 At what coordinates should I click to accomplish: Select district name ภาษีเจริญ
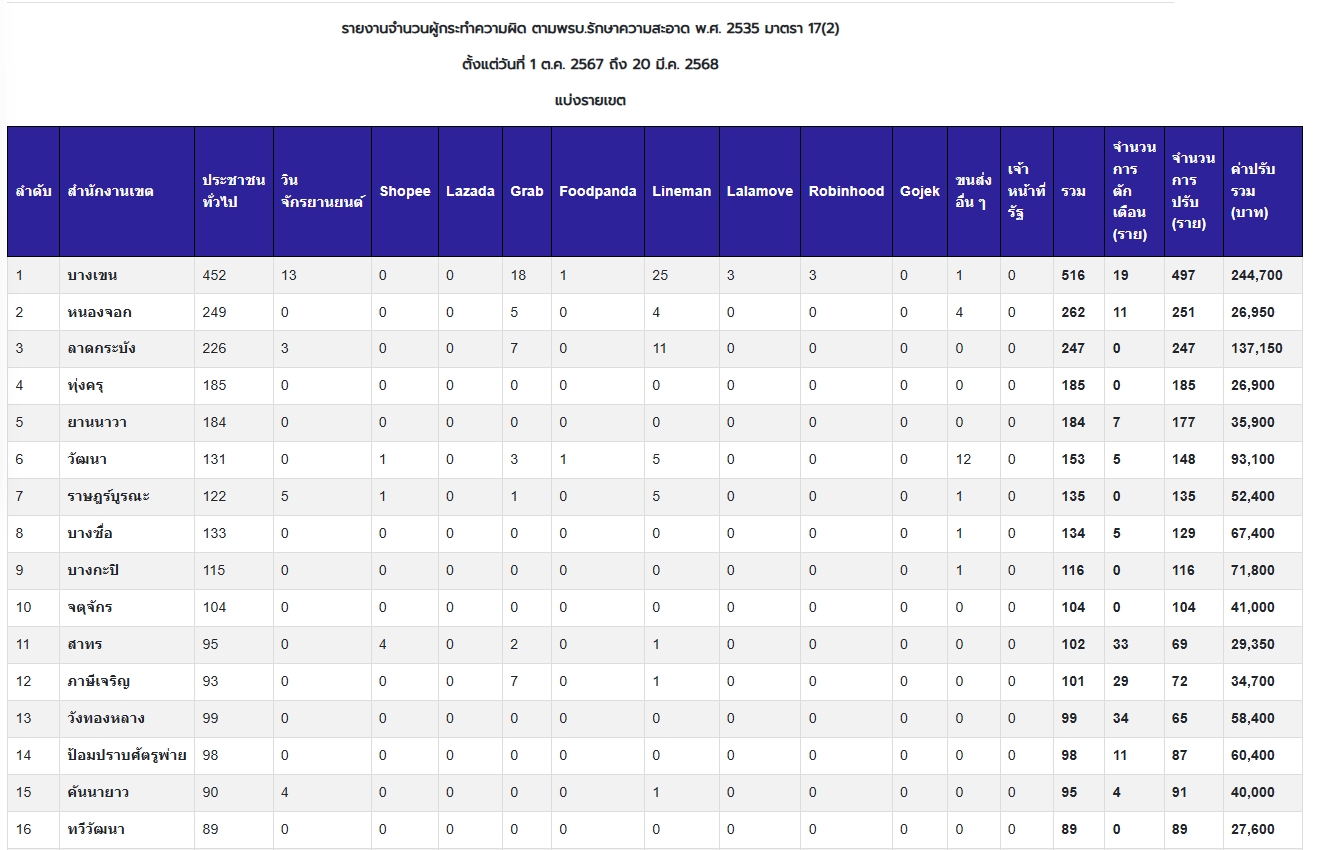point(98,681)
